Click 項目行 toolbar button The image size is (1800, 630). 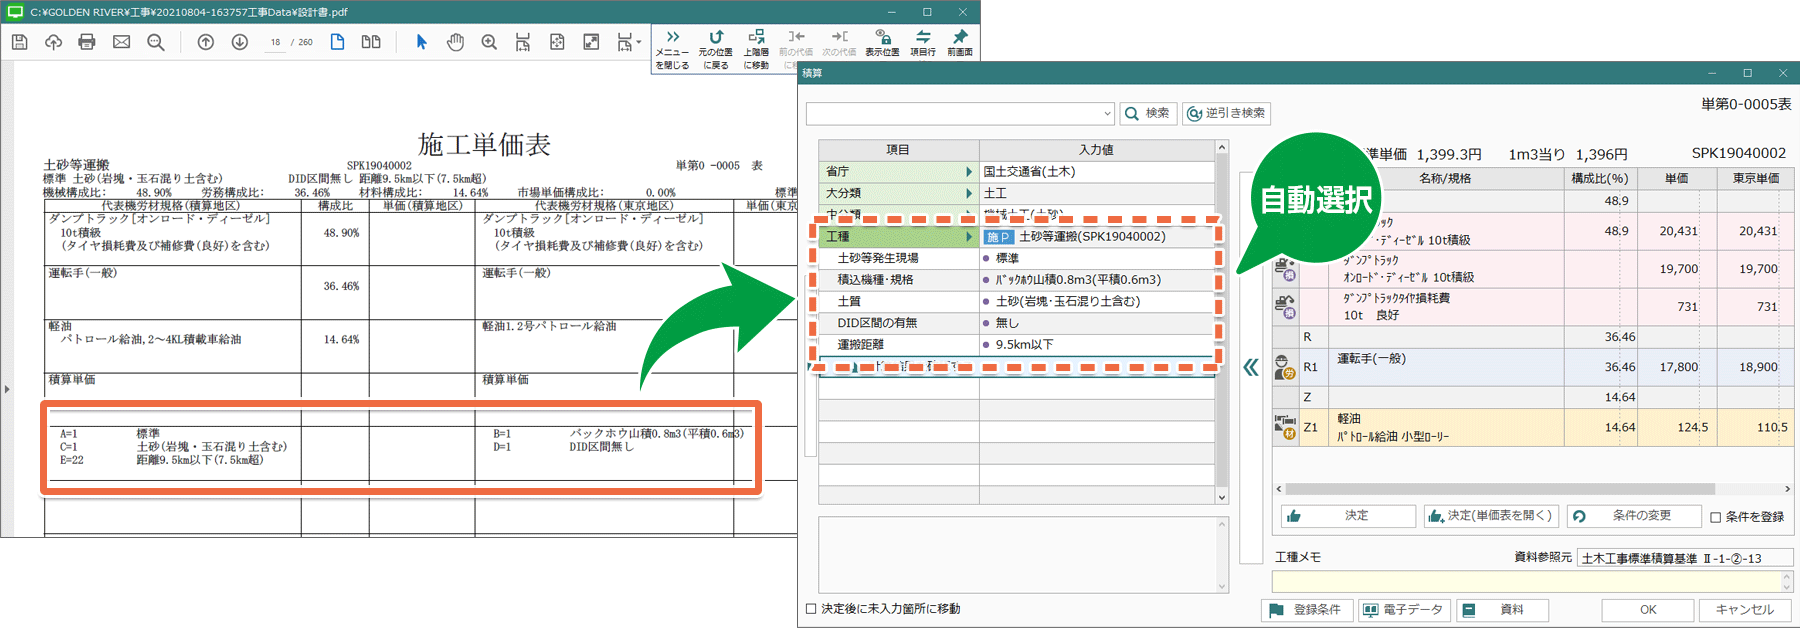coord(923,43)
